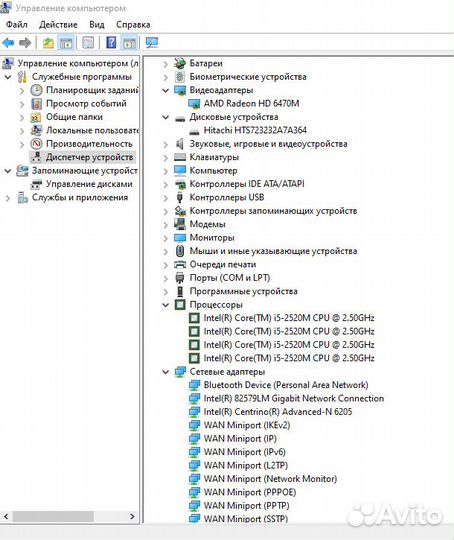Expand the Общие папки node
Image resolution: width=454 pixels, height=540 pixels.
click(x=22, y=117)
